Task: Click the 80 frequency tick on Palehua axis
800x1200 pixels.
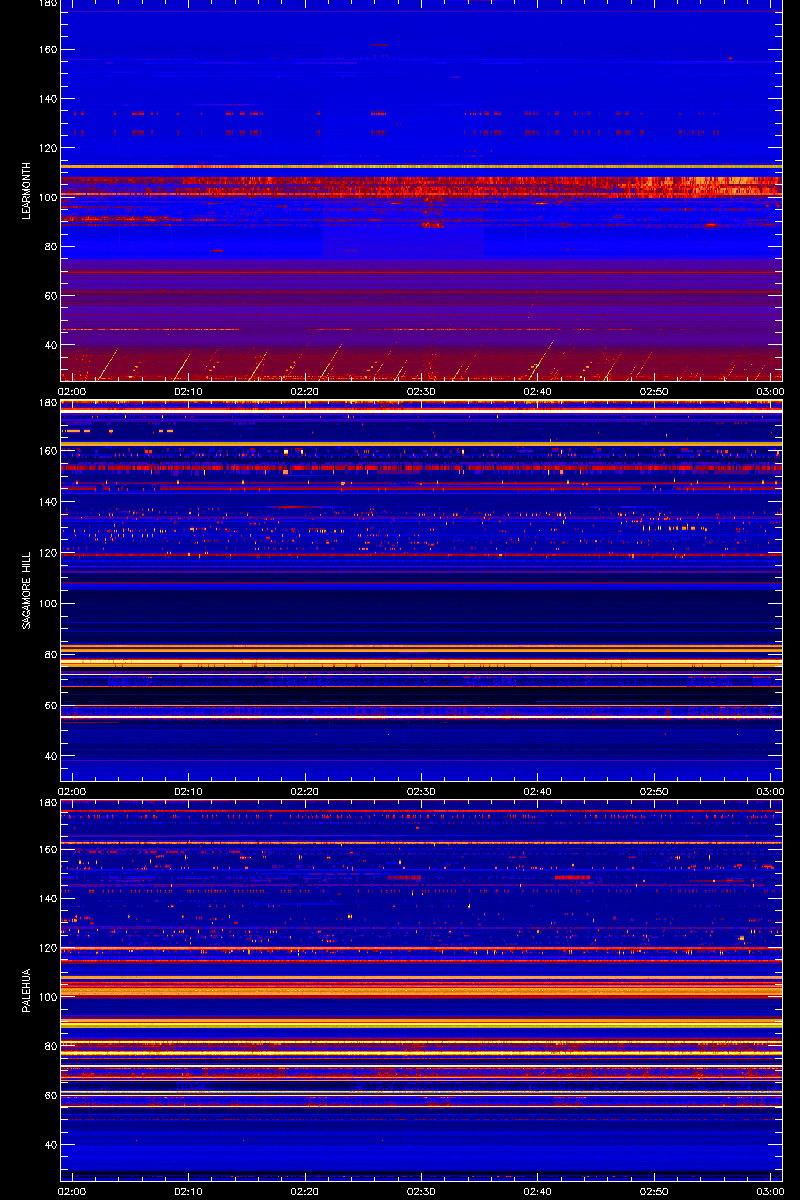Action: [50, 1046]
